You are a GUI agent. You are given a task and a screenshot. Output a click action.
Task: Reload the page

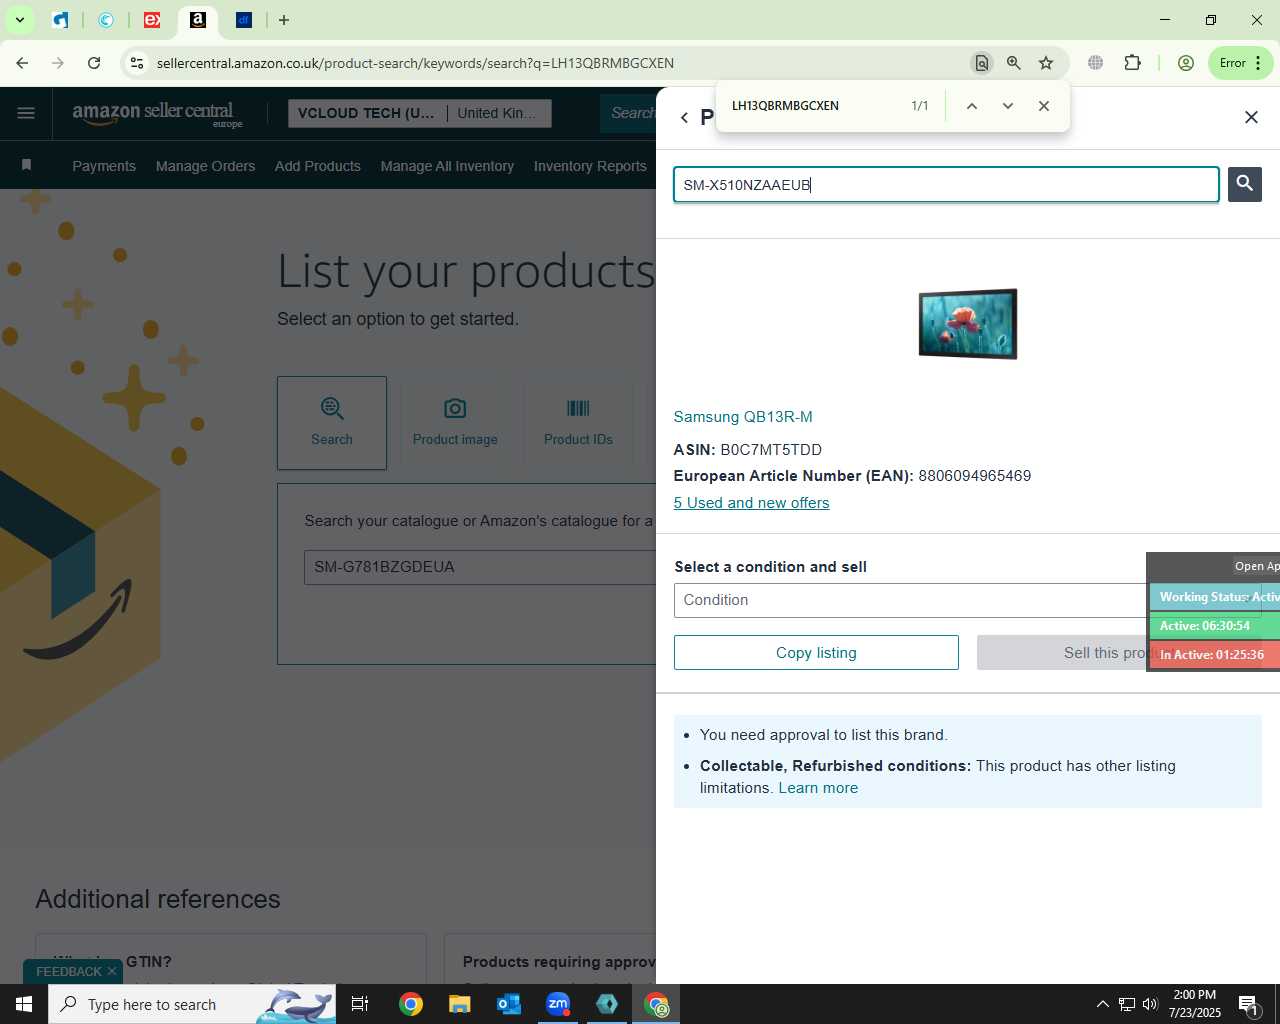click(x=94, y=63)
